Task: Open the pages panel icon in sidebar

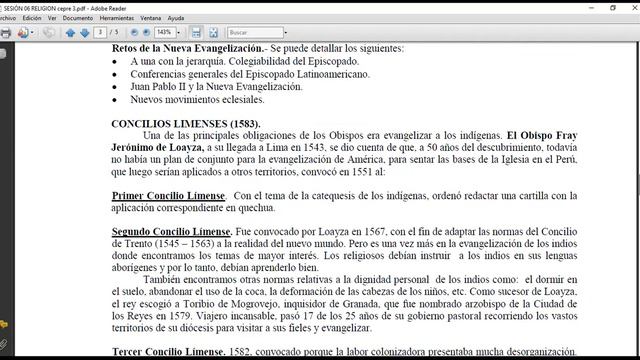Action: (3, 54)
